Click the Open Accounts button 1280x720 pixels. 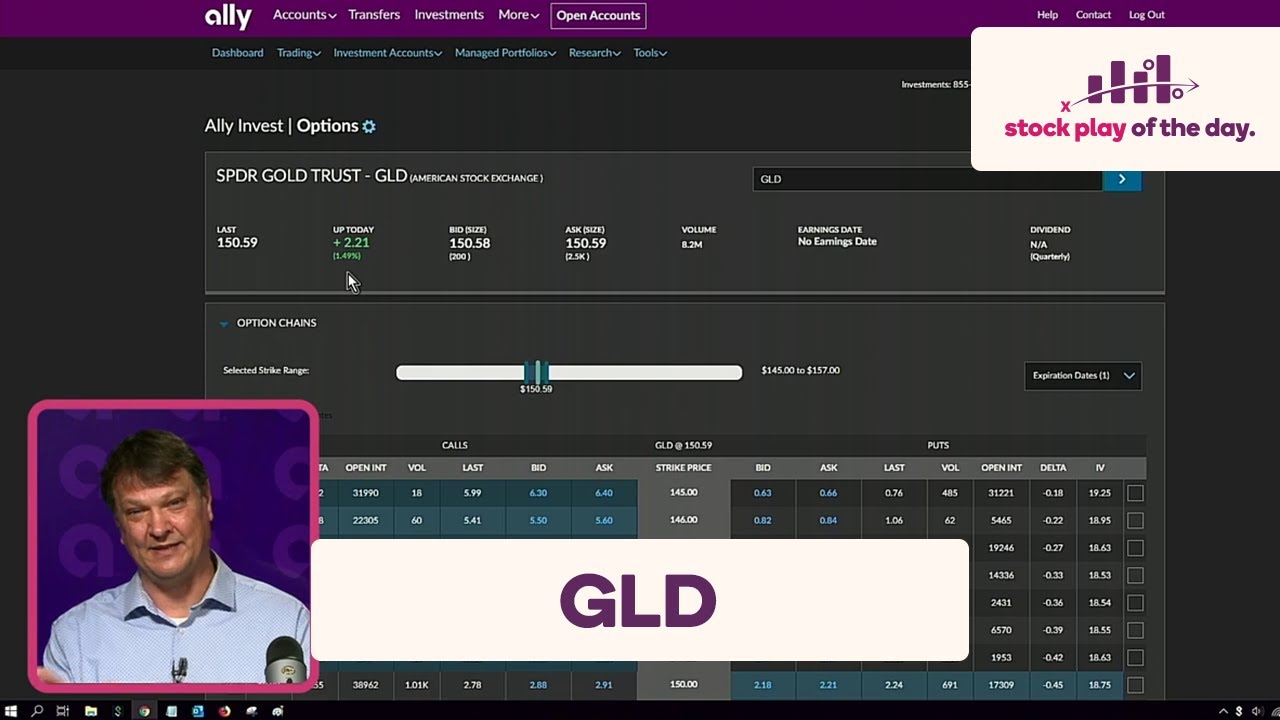[x=598, y=16]
